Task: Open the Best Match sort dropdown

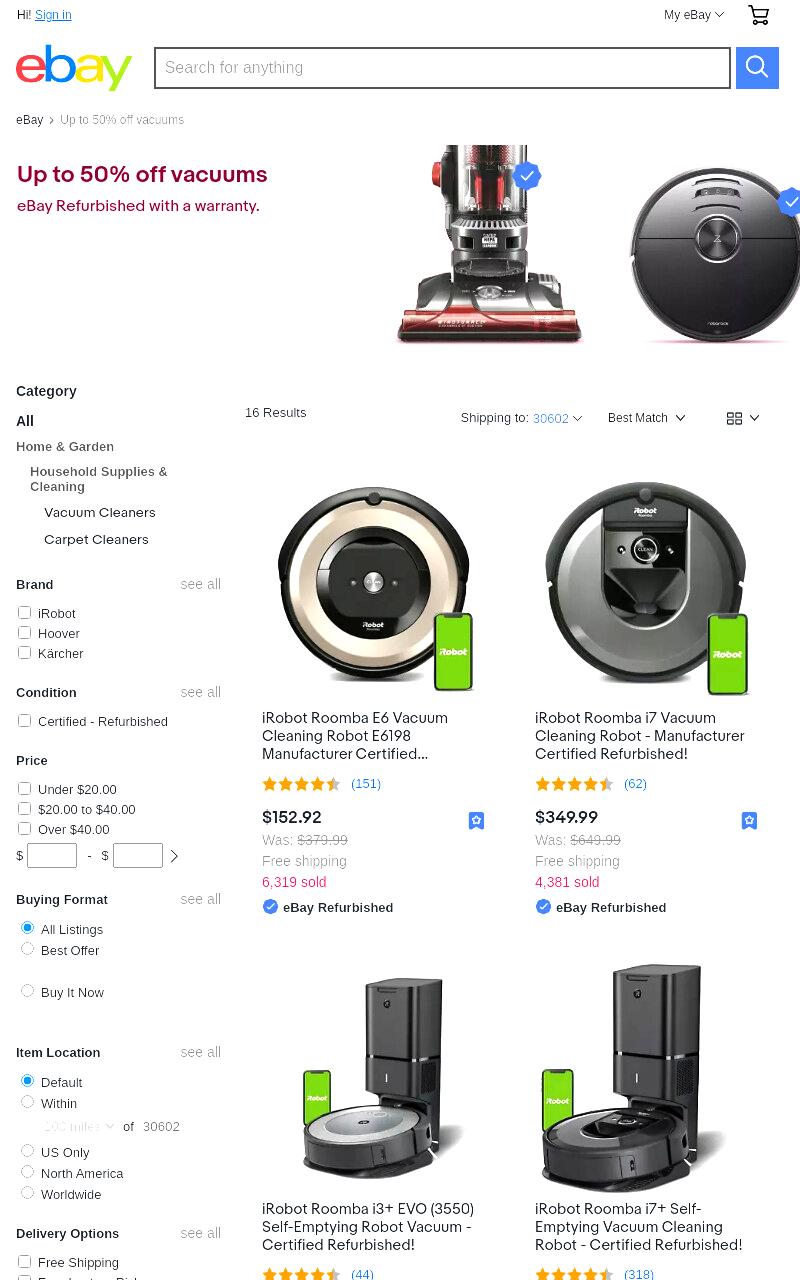Action: tap(646, 418)
